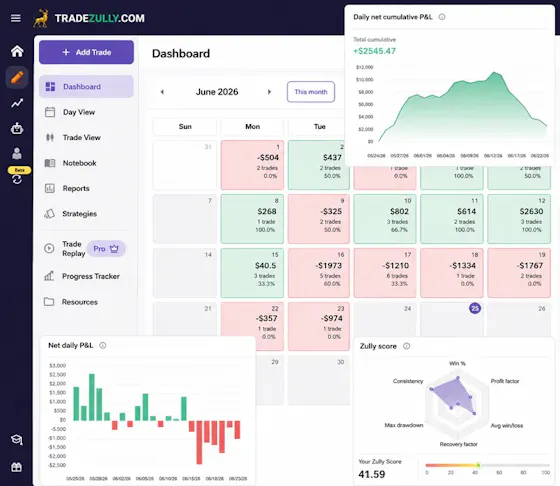
Task: Open the trend line chart icon
Action: pyautogui.click(x=17, y=103)
